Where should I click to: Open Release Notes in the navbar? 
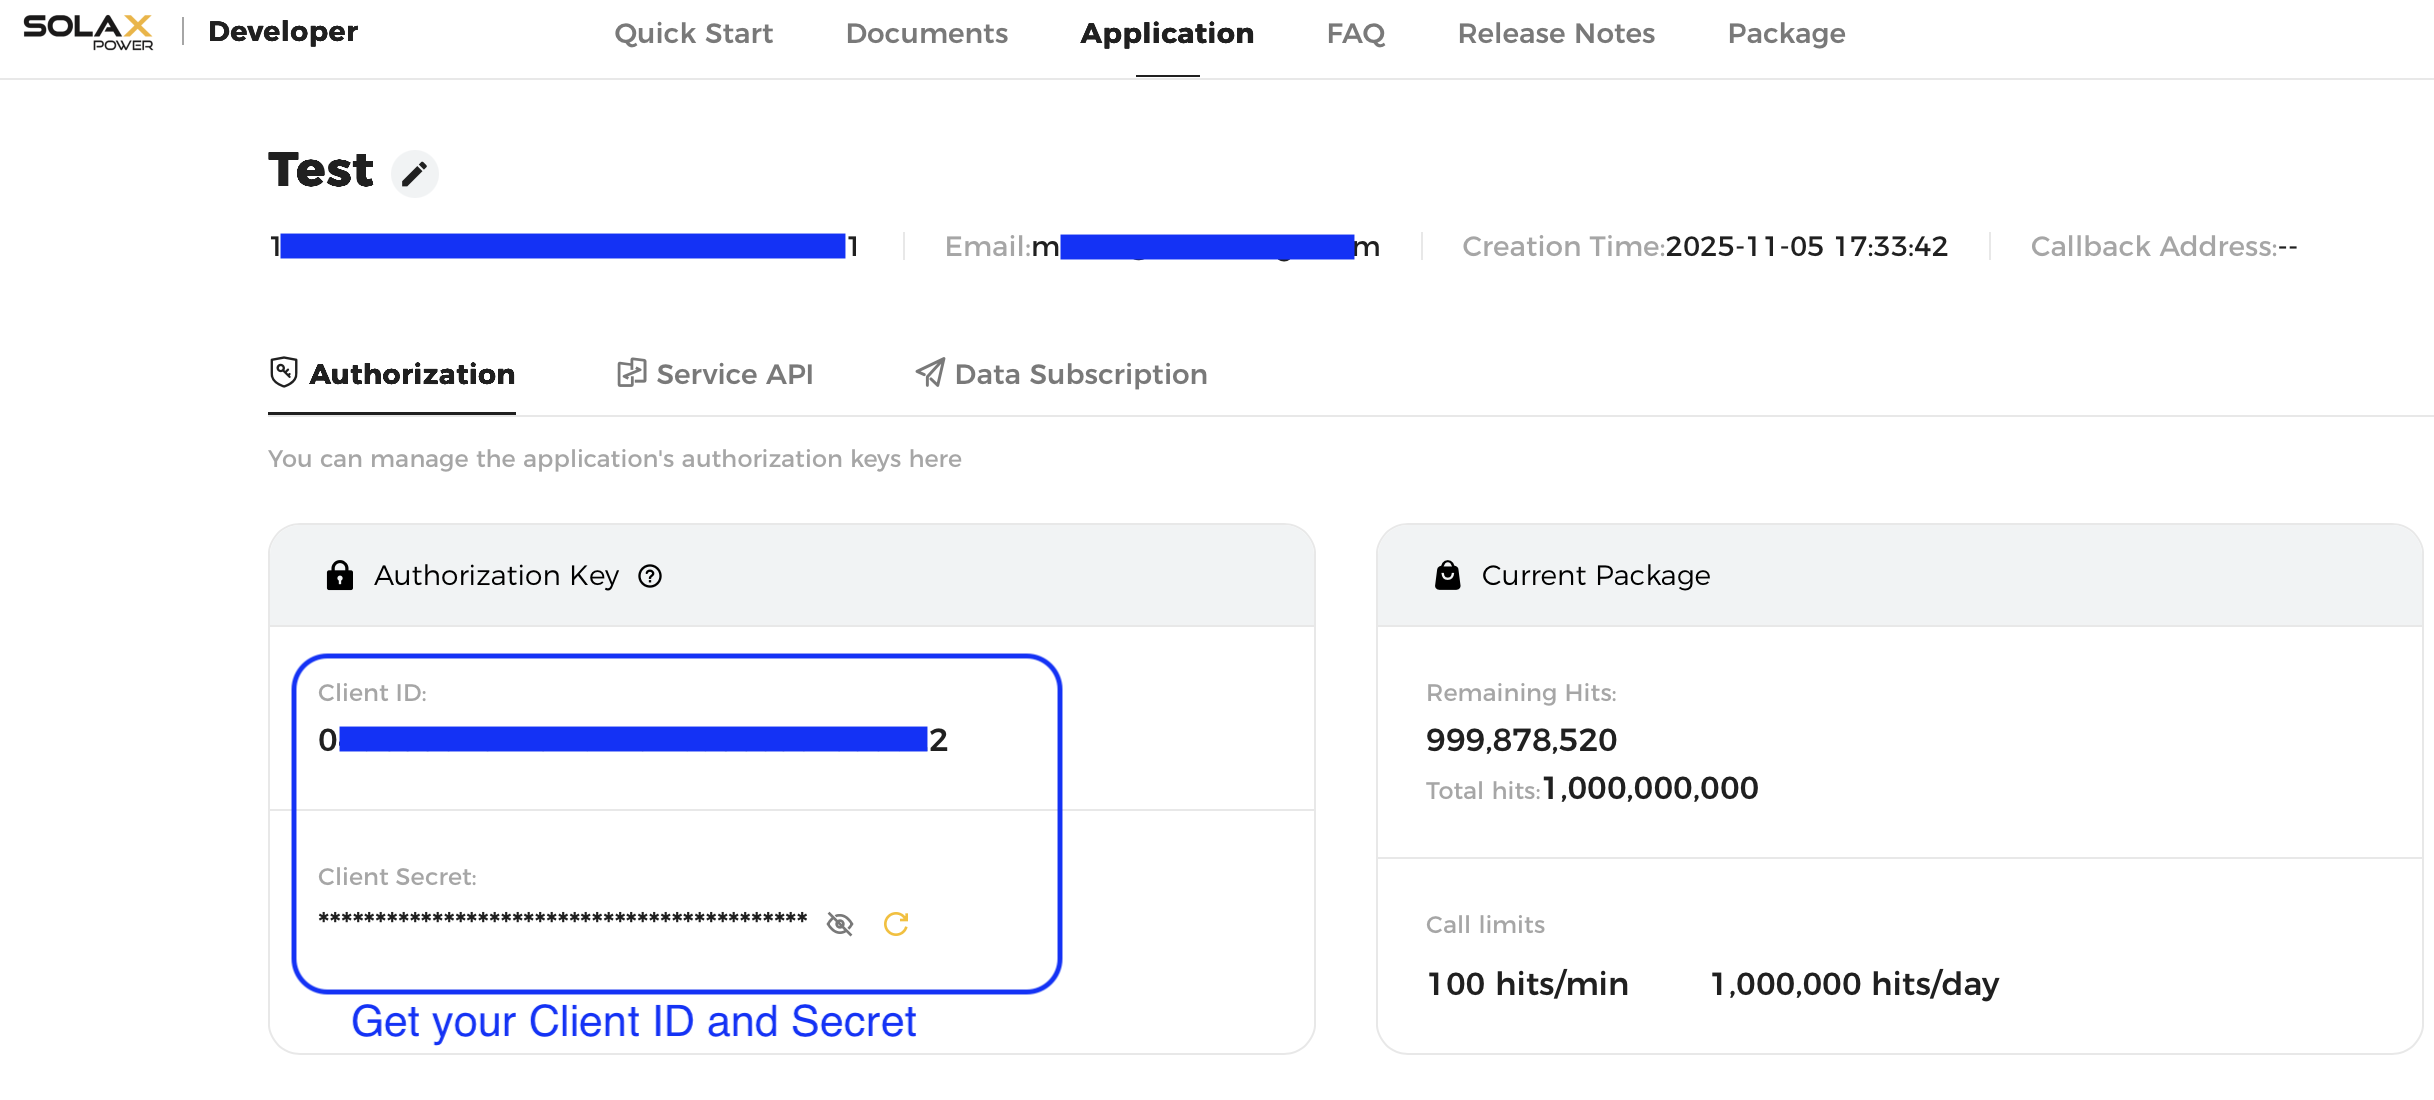tap(1556, 34)
